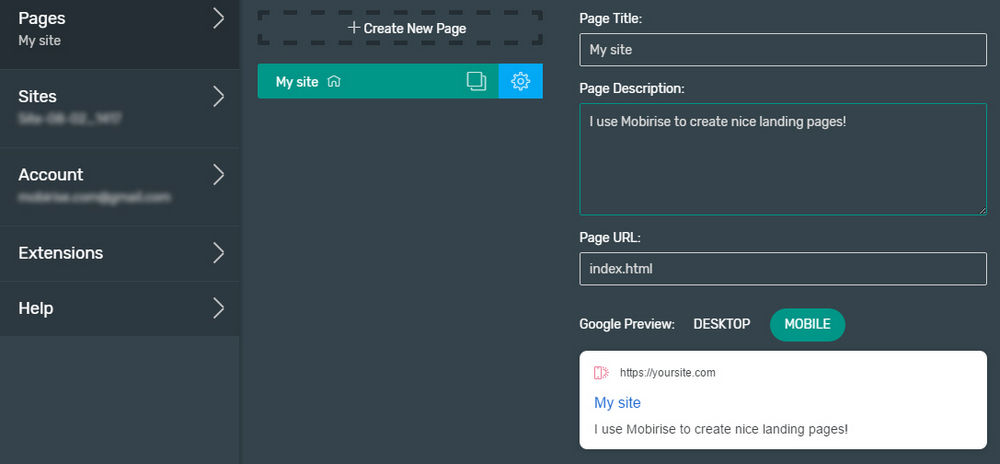
Task: Expand the Account menu chevron
Action: pos(218,175)
